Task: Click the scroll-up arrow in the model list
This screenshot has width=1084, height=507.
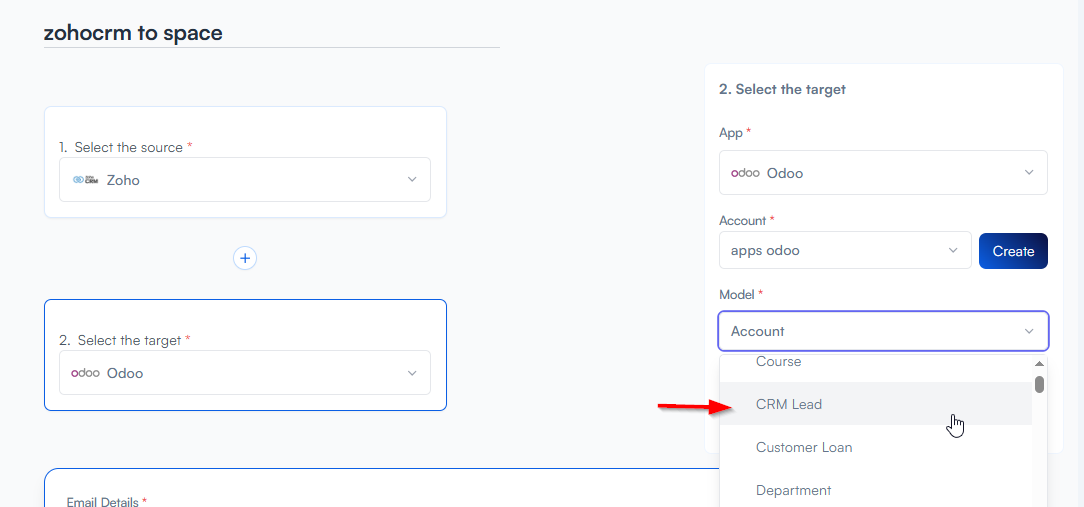Action: coord(1039,364)
